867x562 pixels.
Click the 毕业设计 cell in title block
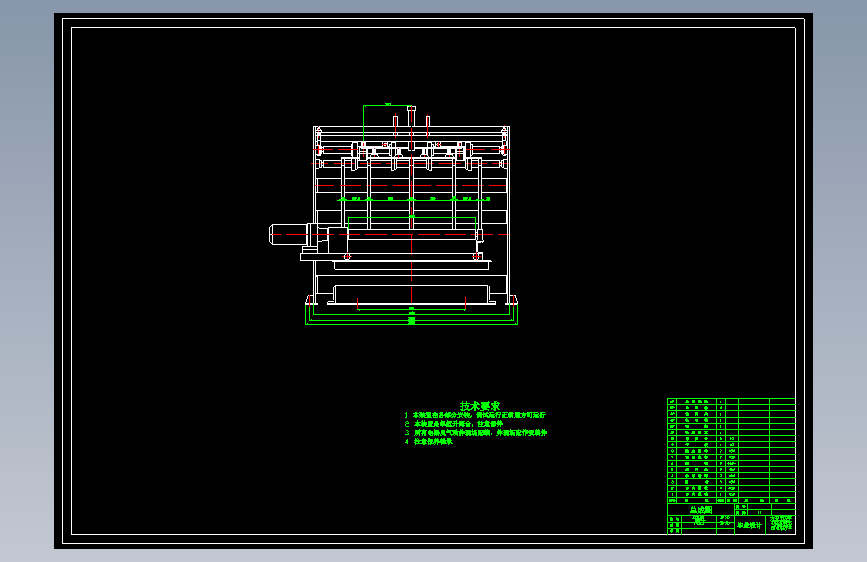(x=750, y=525)
